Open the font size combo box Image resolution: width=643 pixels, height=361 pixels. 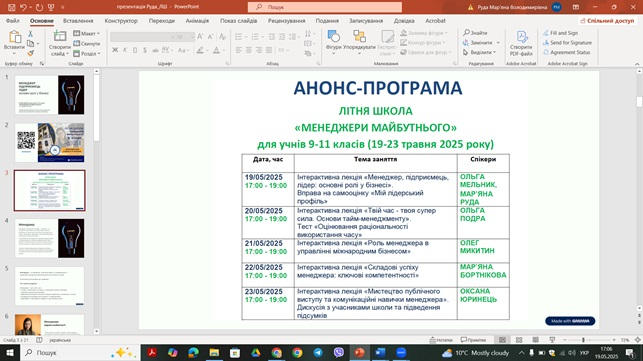[x=185, y=37]
